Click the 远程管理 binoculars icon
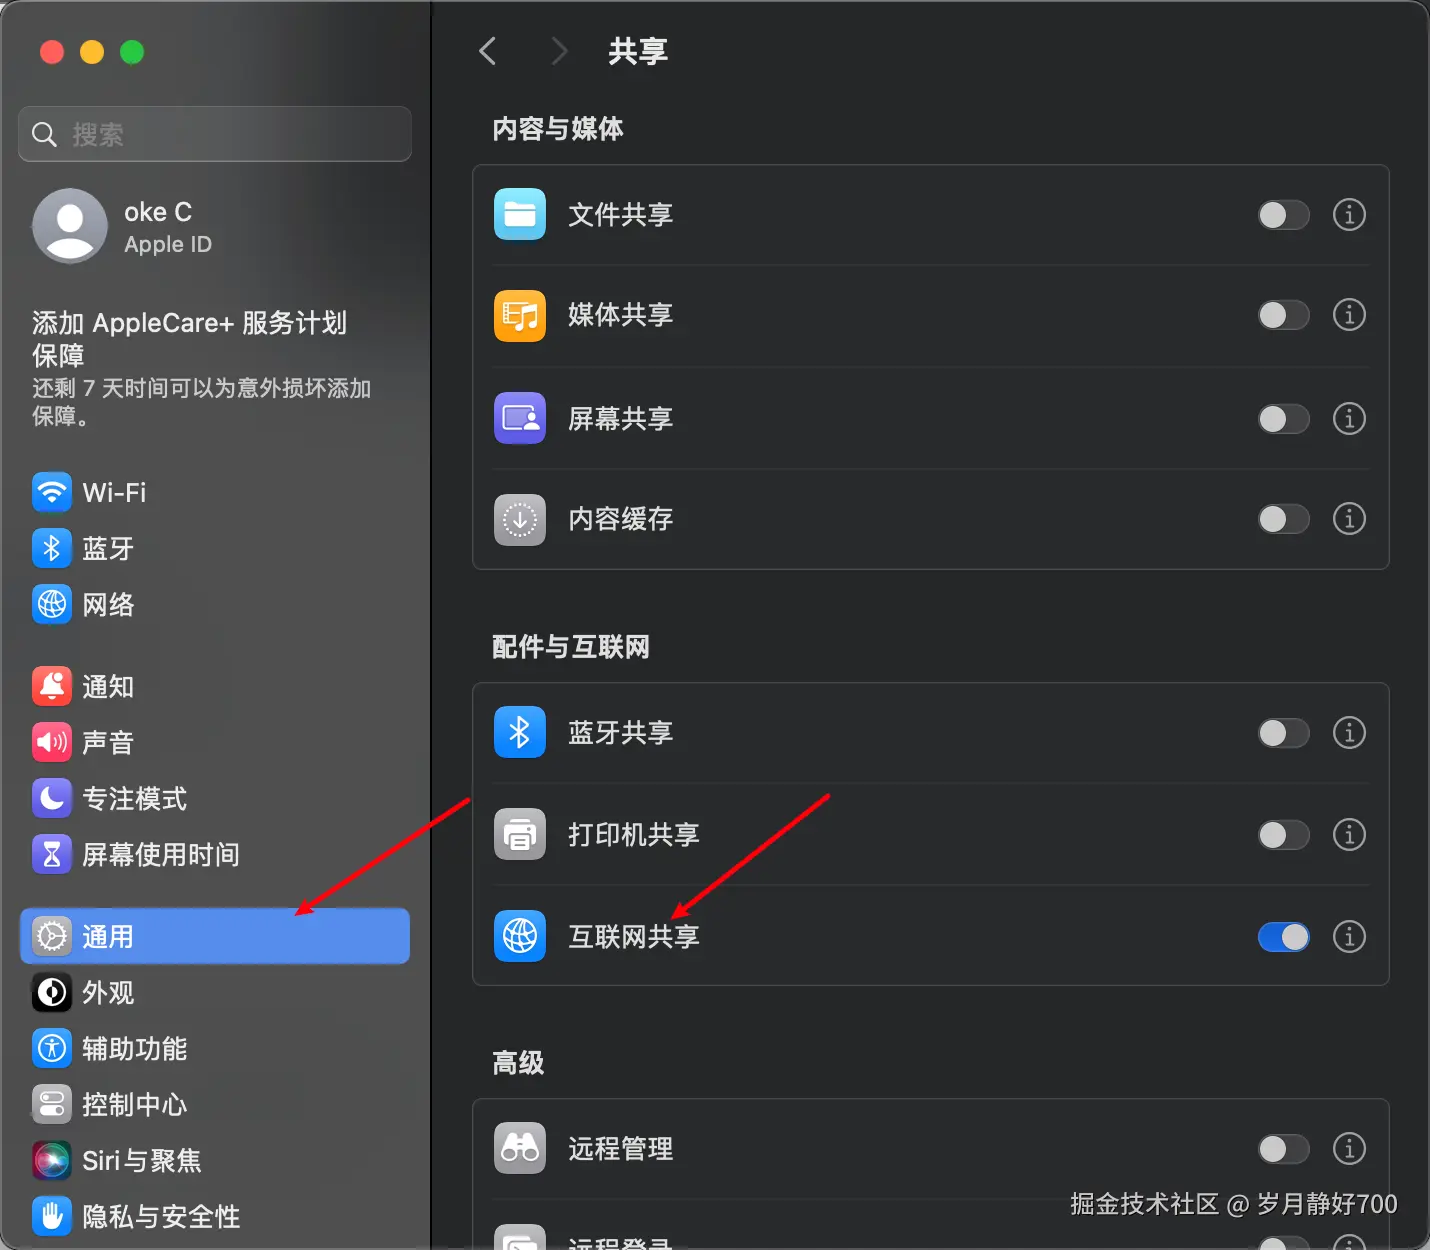Screen dimensions: 1430x1250 click(x=519, y=1148)
